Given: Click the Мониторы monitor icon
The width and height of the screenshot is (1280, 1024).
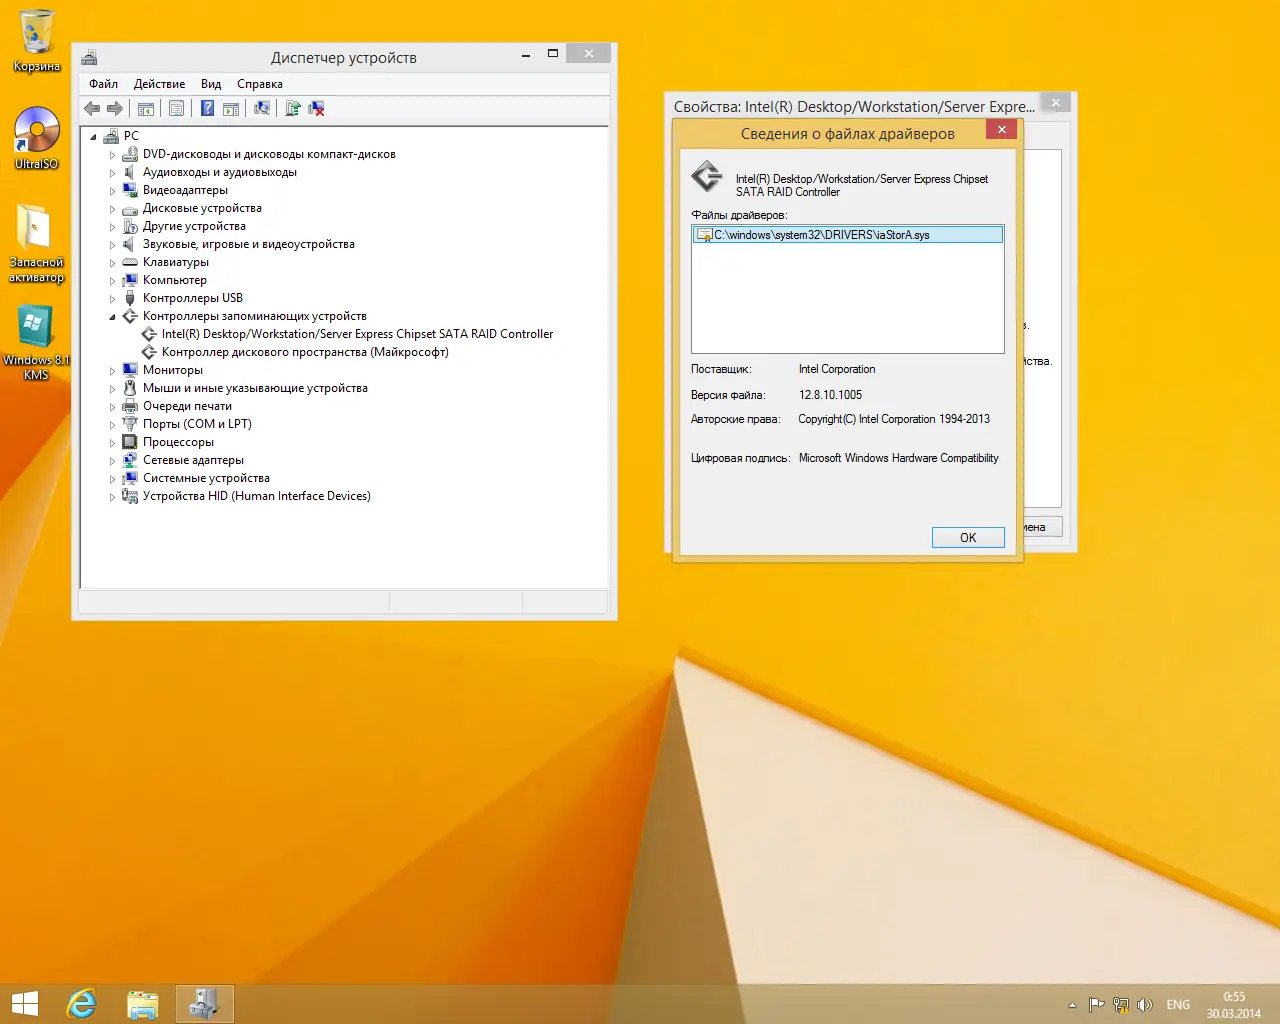Looking at the screenshot, I should point(129,370).
